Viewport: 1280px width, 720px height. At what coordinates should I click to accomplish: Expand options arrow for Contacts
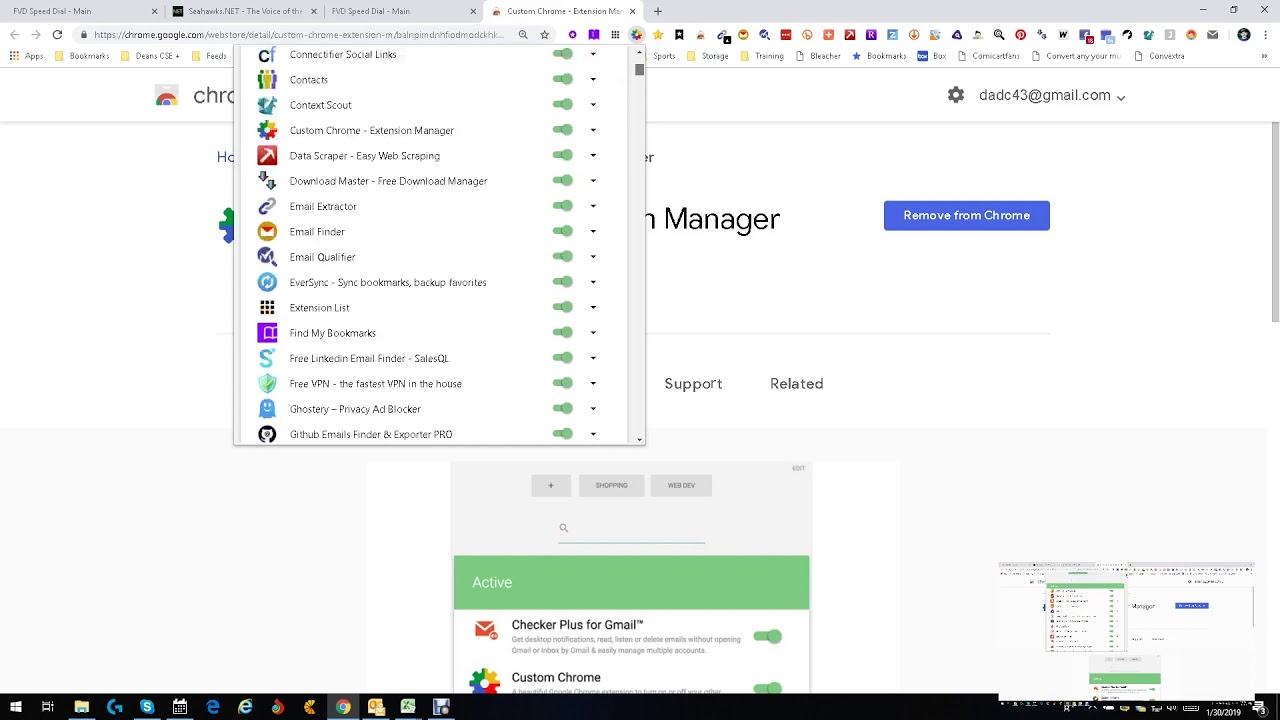pyautogui.click(x=593, y=79)
